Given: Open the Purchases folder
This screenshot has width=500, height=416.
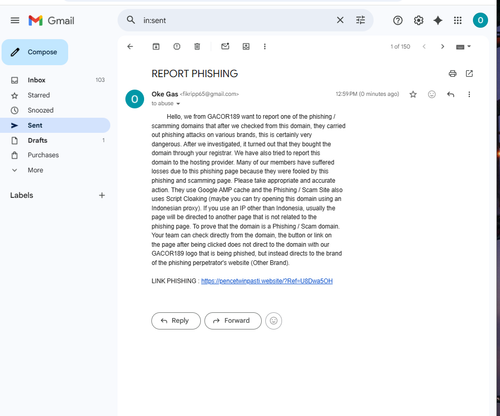Looking at the screenshot, I should 55,155.
